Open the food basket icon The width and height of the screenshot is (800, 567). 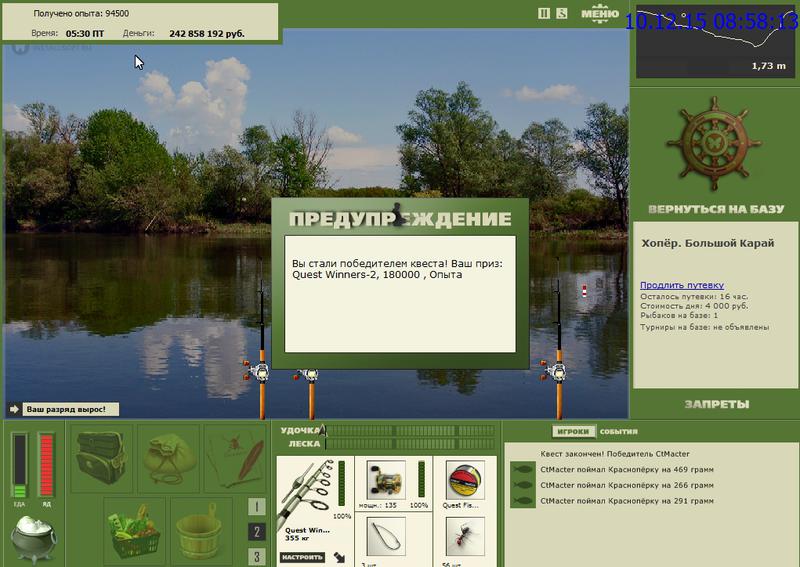135,531
